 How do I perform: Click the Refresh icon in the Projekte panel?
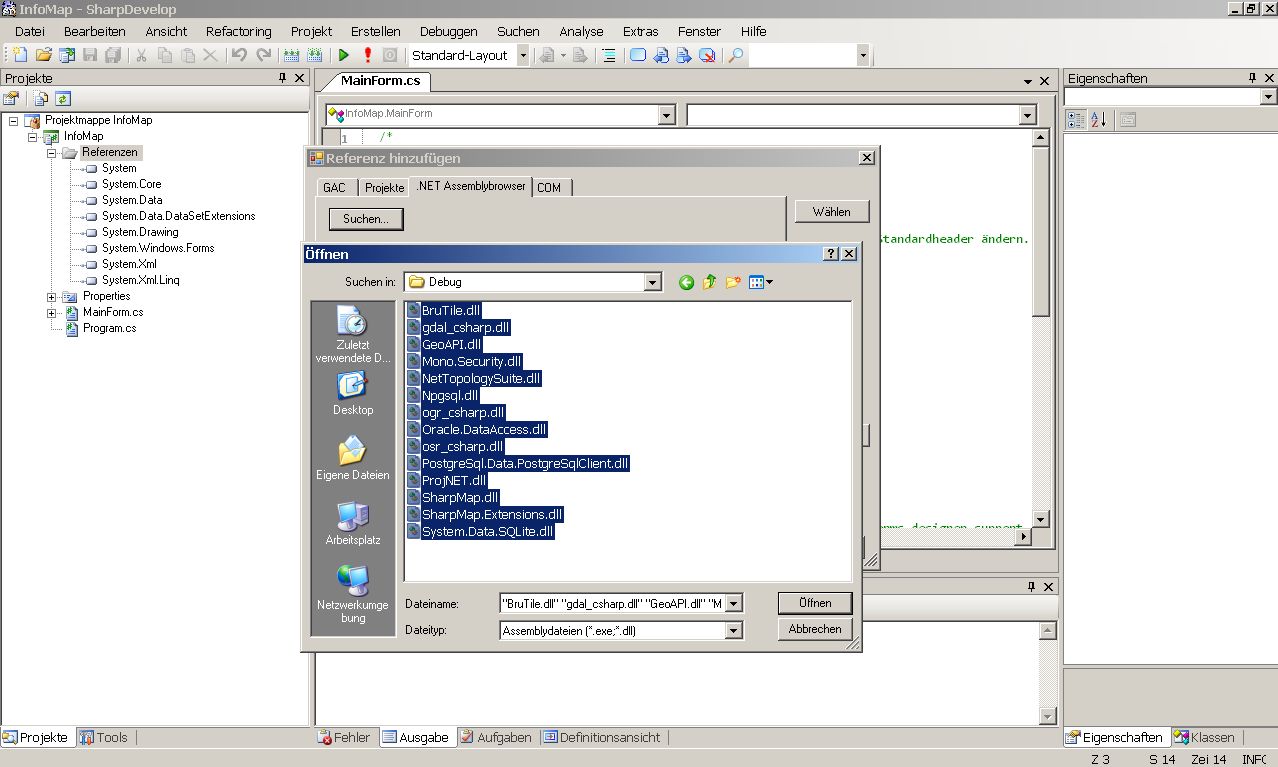[63, 98]
